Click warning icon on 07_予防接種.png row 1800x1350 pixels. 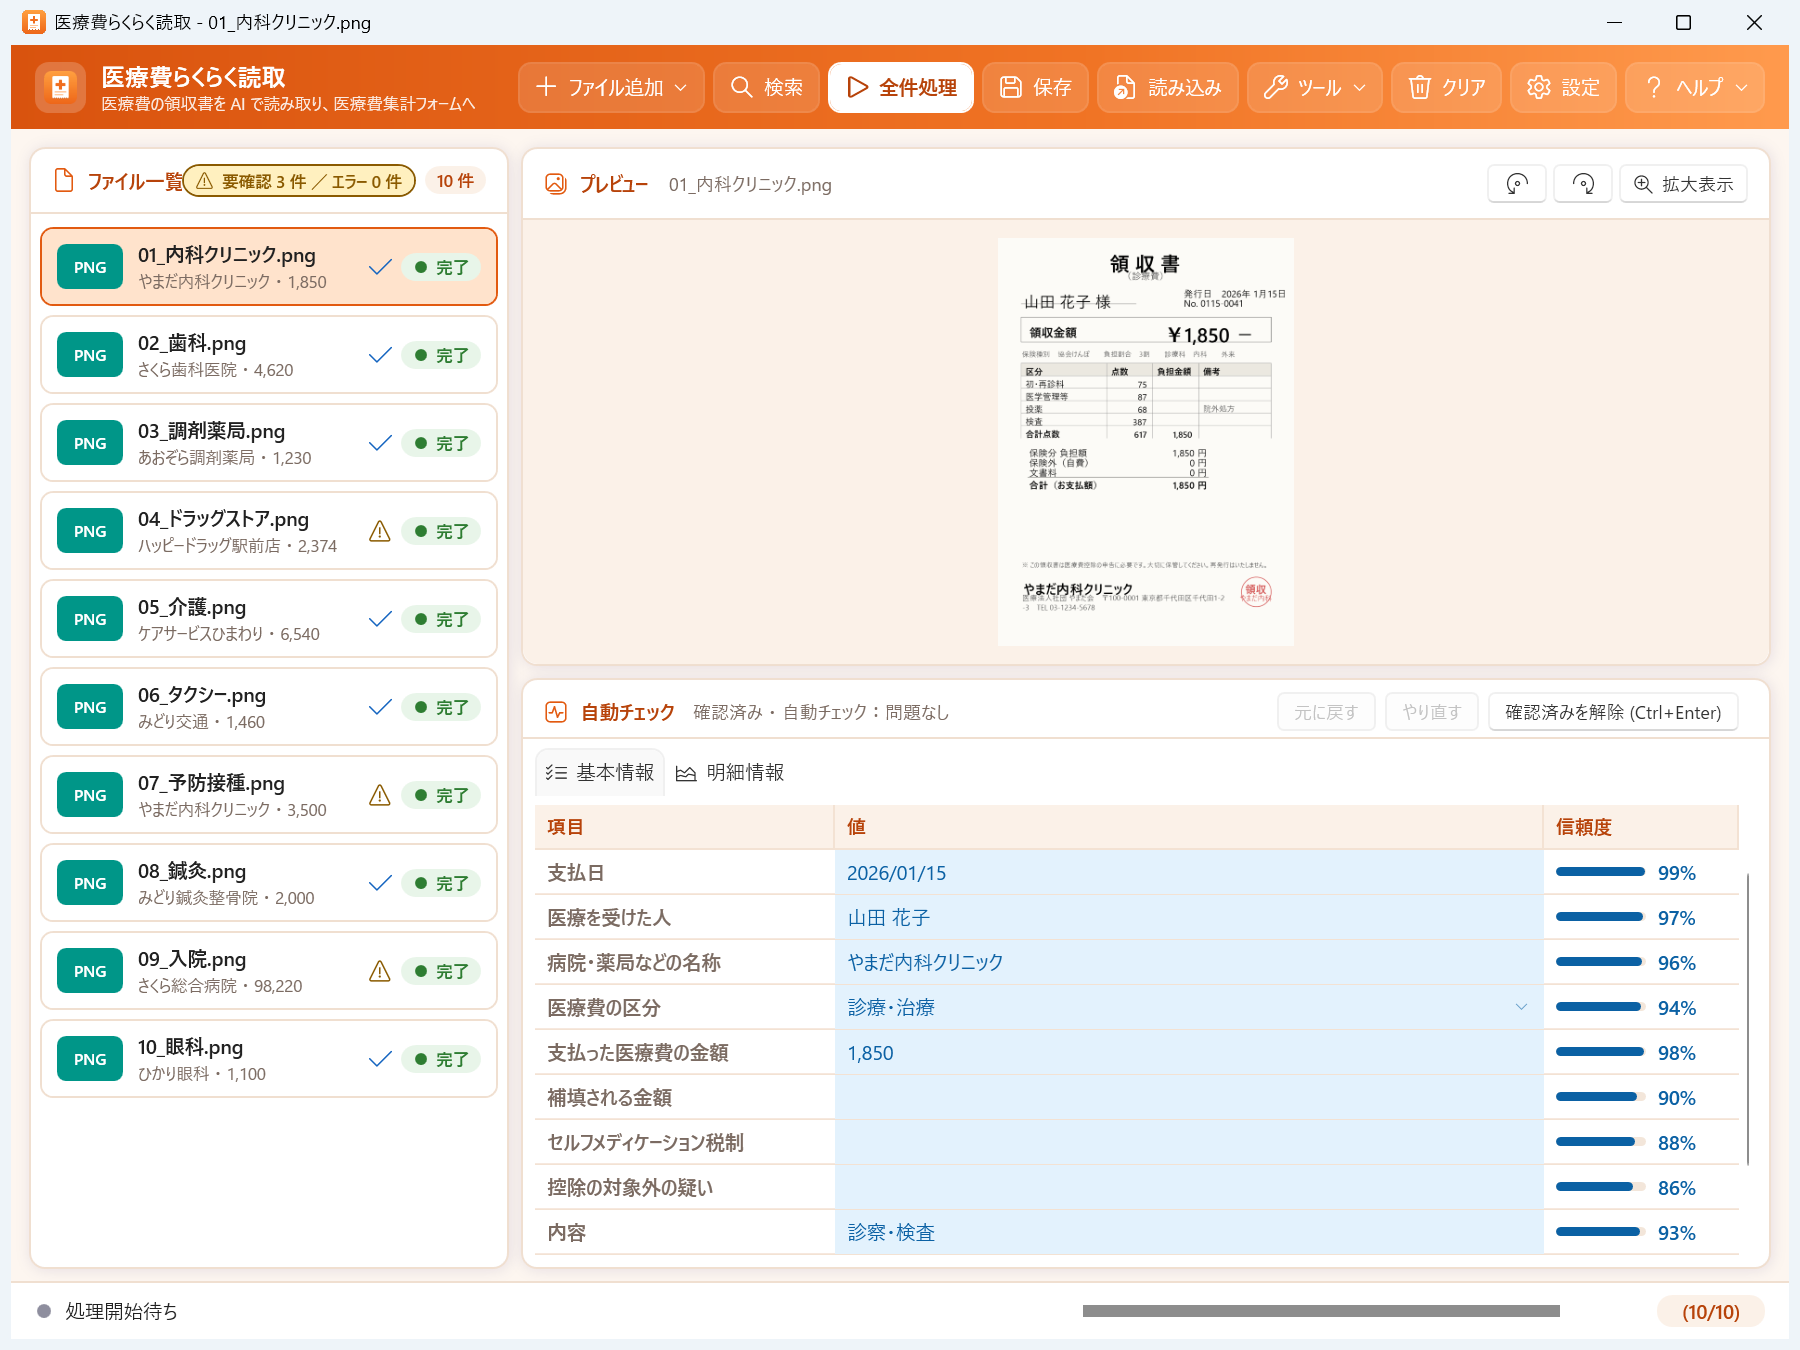tap(380, 795)
